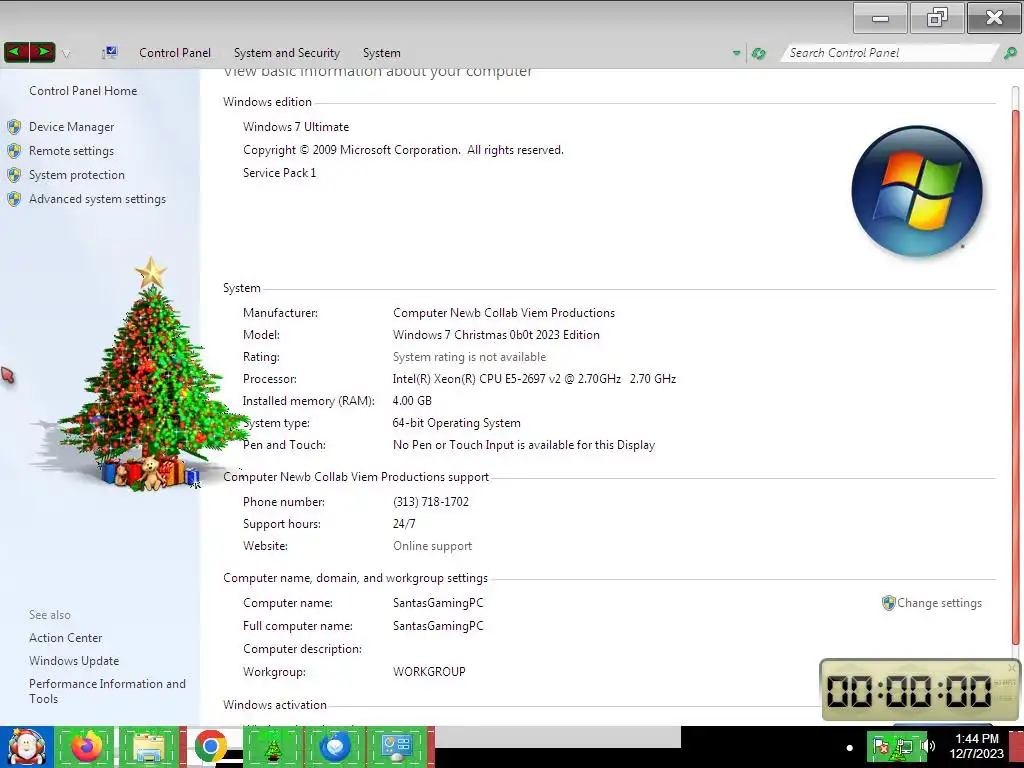Click shield icon next to Change settings

[888, 603]
